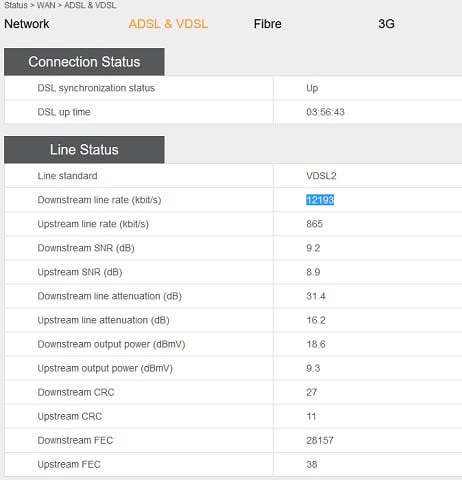Click the DSL up time value 03:56:43
Screen dimensions: 462x480
click(x=325, y=112)
